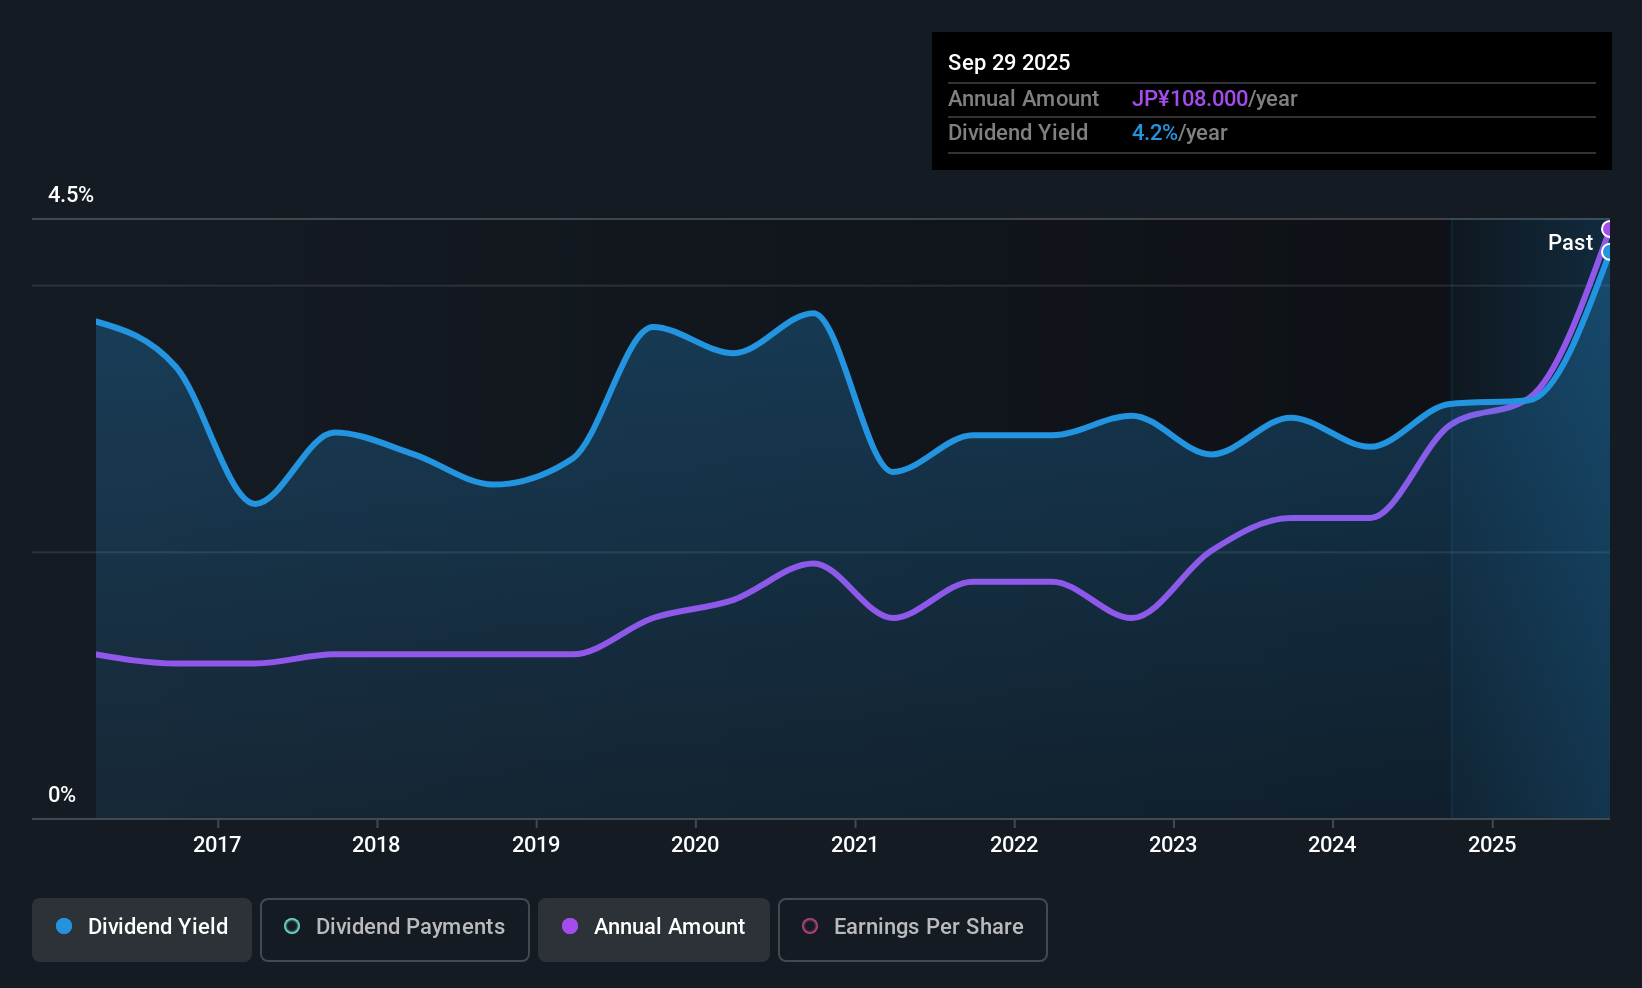The image size is (1642, 988).
Task: Toggle the Annual Amount series display
Action: pos(653,927)
